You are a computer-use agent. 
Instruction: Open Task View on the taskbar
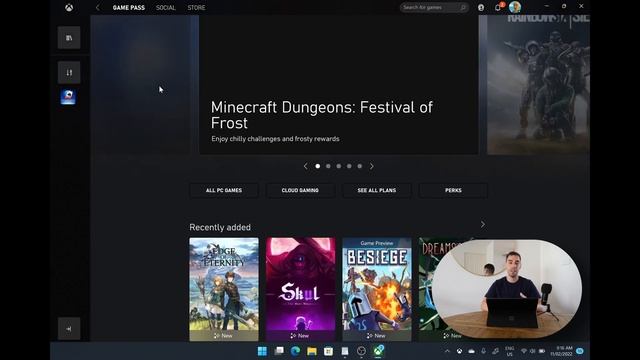pos(279,351)
